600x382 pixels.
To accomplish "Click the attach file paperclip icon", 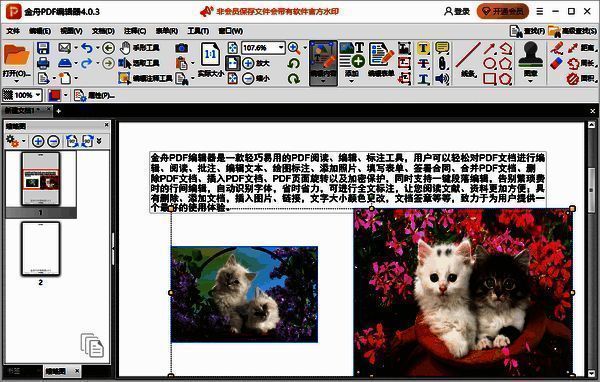I will tap(442, 63).
